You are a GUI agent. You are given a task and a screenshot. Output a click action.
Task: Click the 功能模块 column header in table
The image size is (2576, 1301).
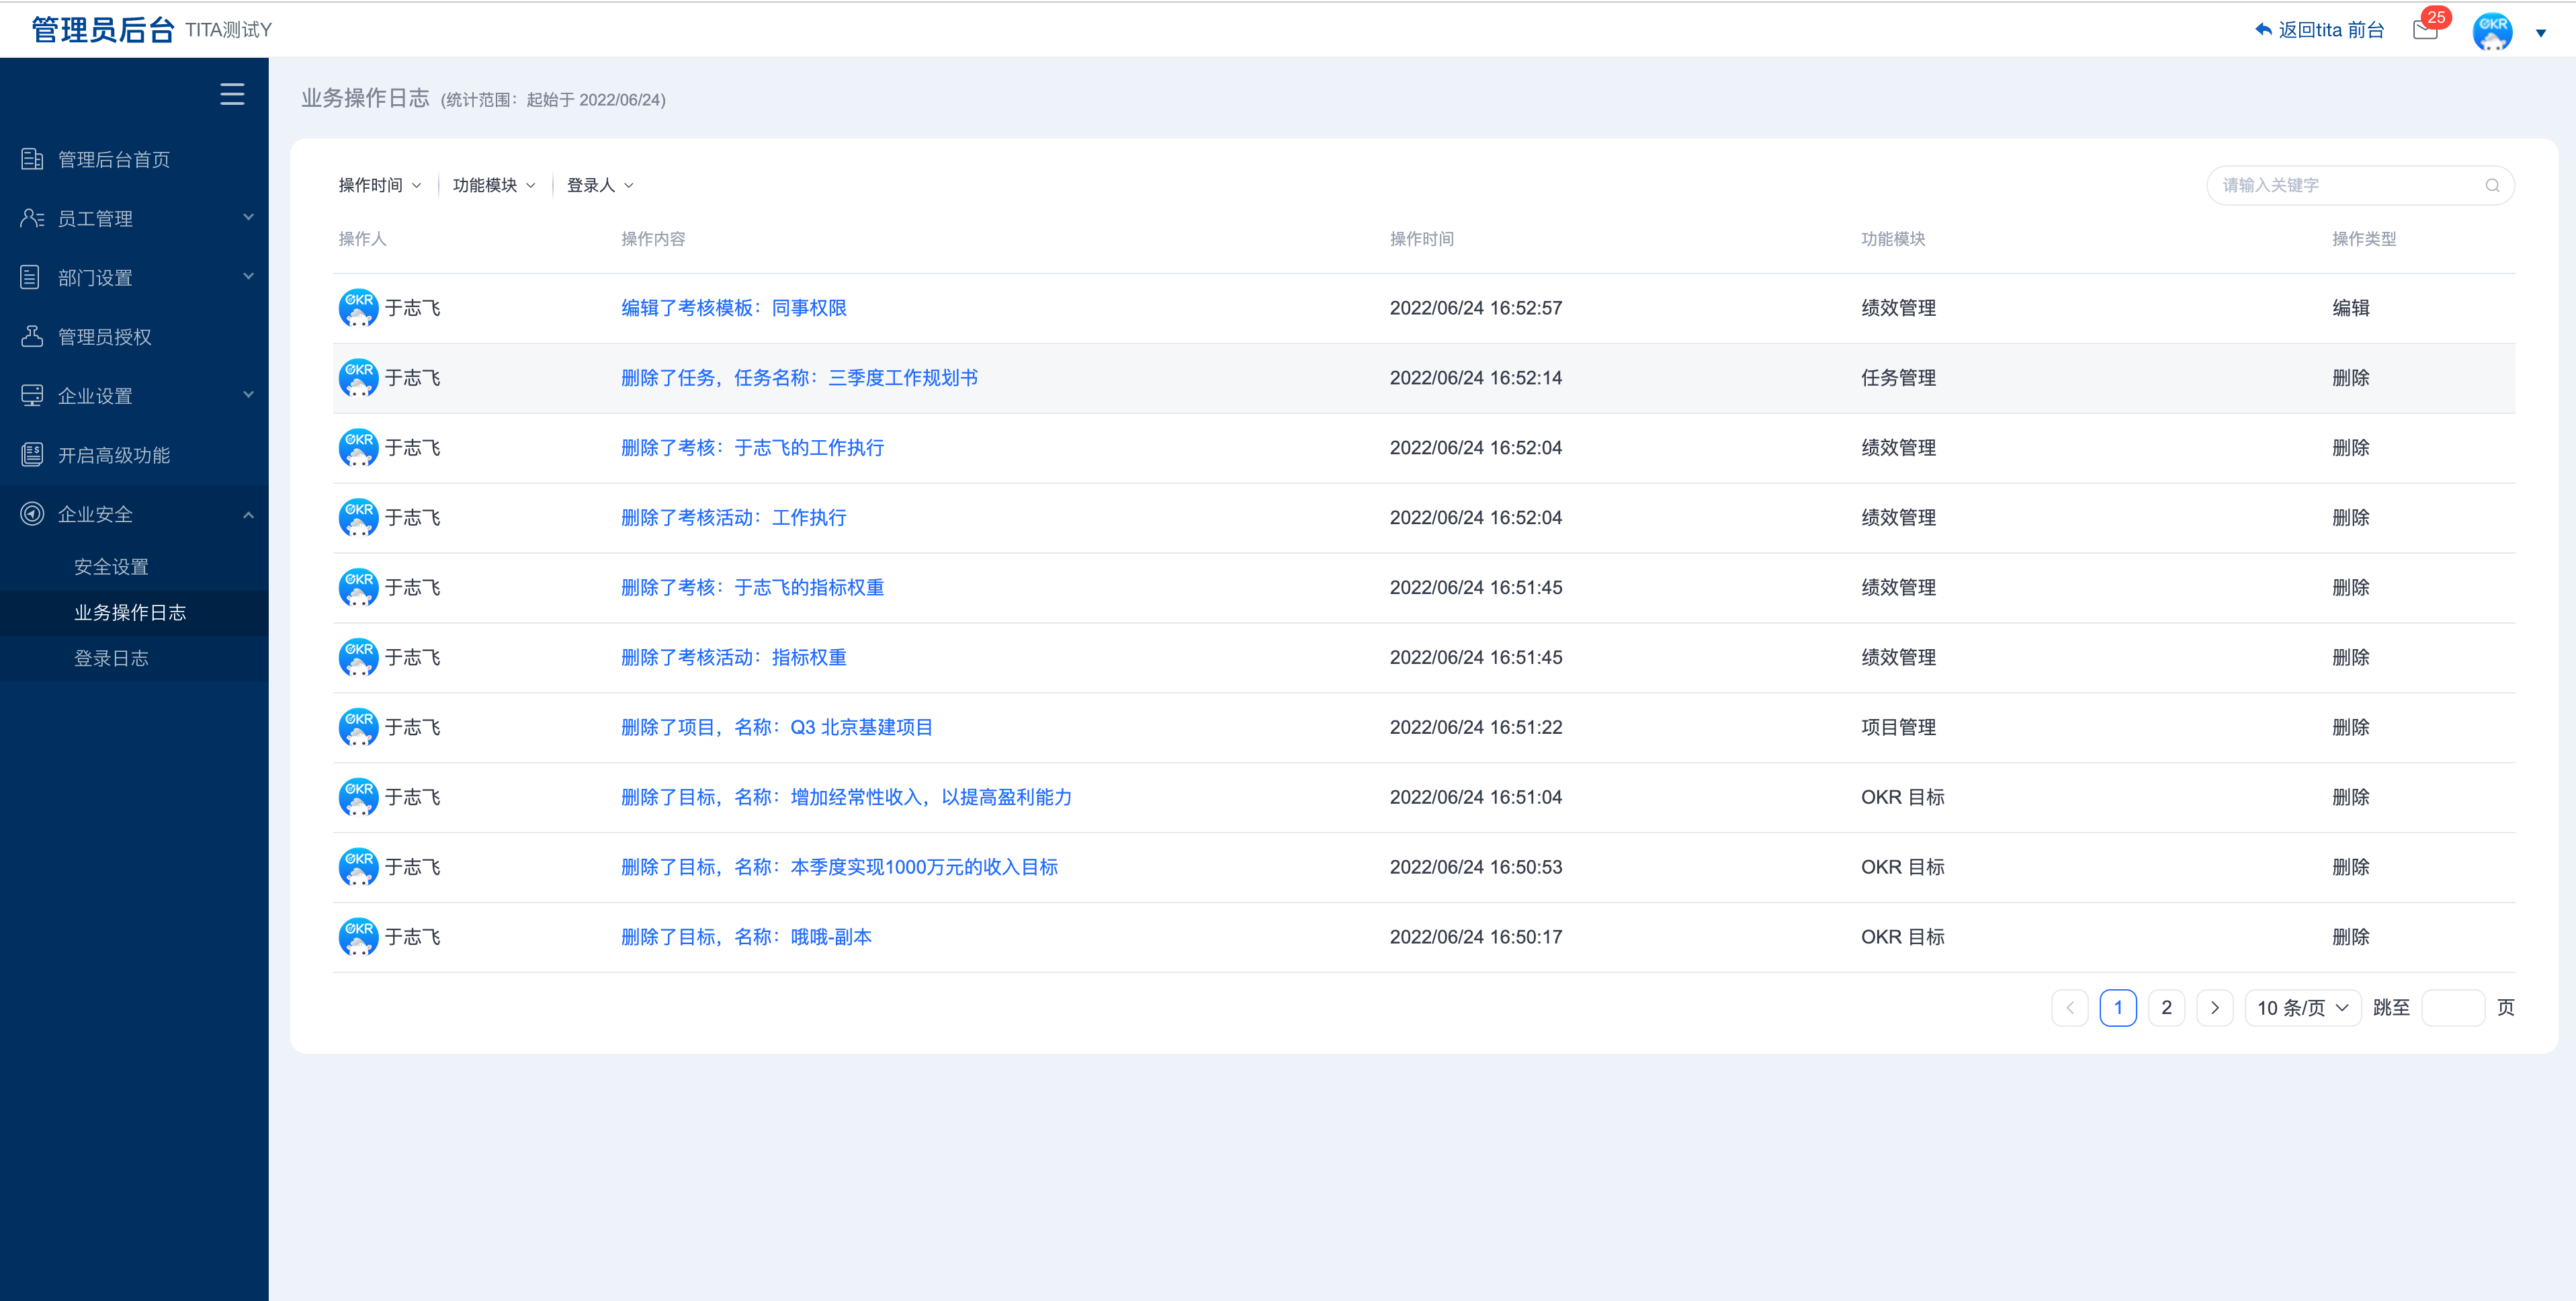(x=1892, y=239)
